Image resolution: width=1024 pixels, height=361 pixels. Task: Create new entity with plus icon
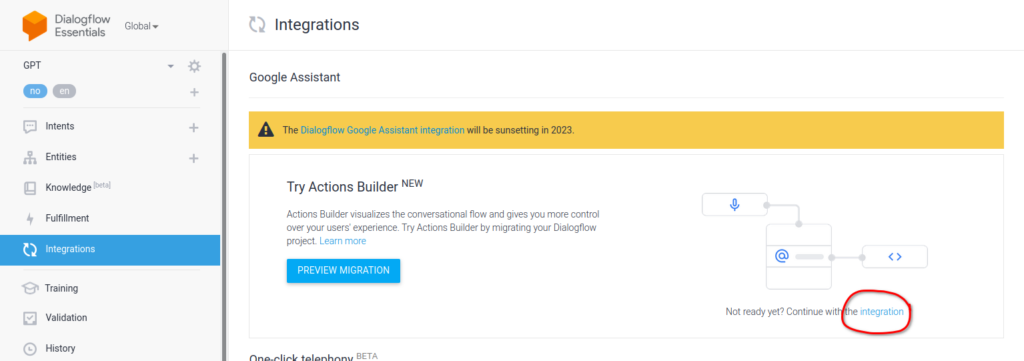(x=193, y=158)
